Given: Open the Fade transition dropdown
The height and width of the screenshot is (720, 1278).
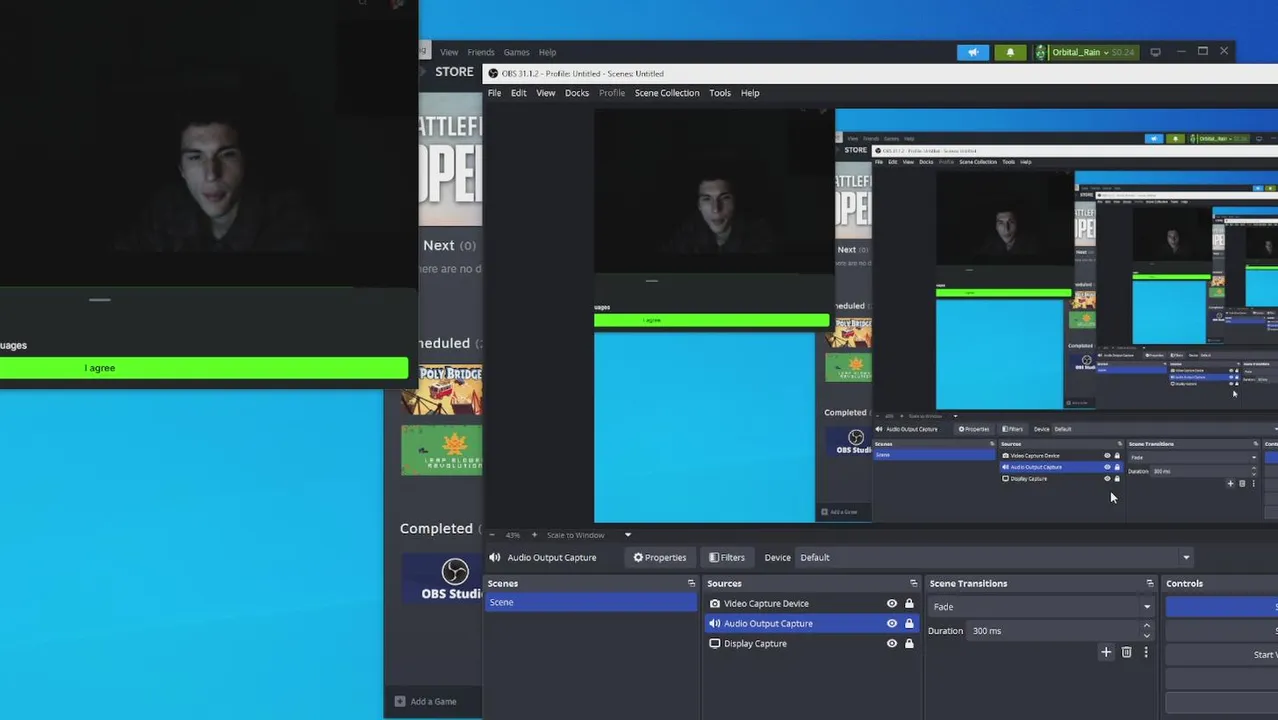Looking at the screenshot, I should click(x=1041, y=607).
